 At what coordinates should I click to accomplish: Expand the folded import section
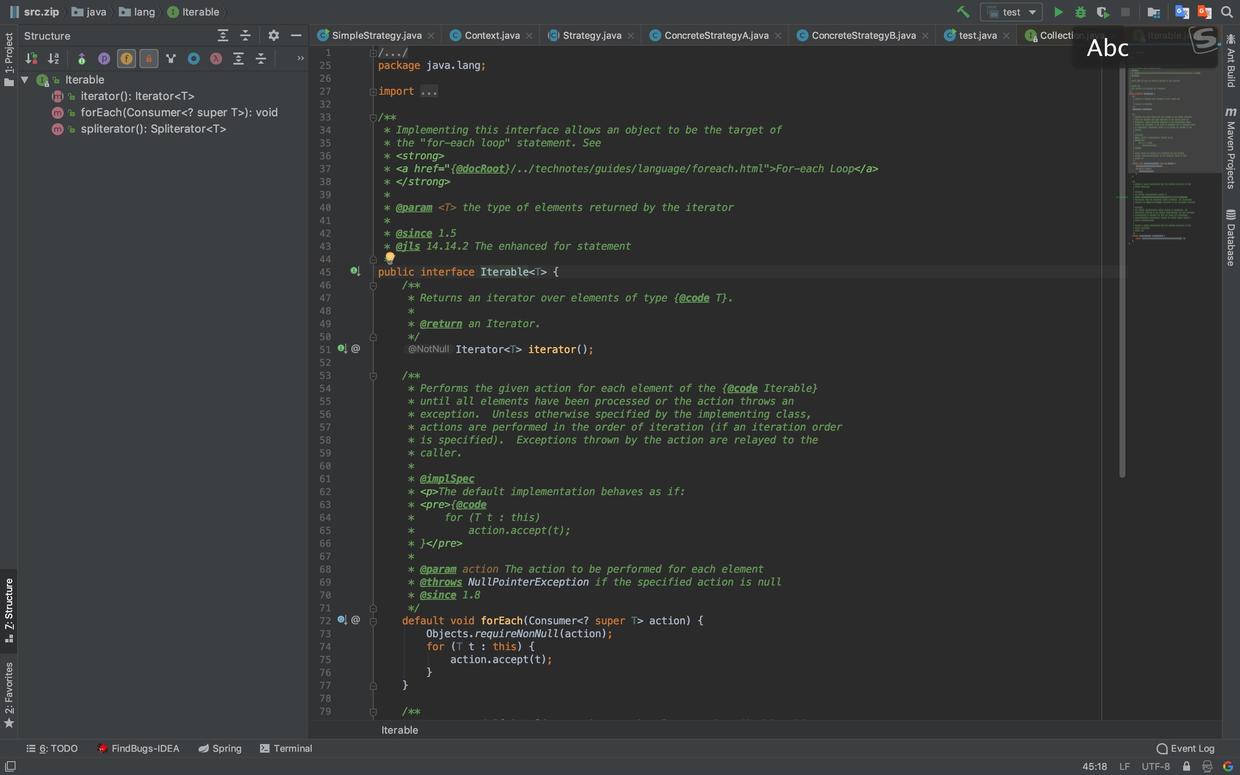[429, 91]
